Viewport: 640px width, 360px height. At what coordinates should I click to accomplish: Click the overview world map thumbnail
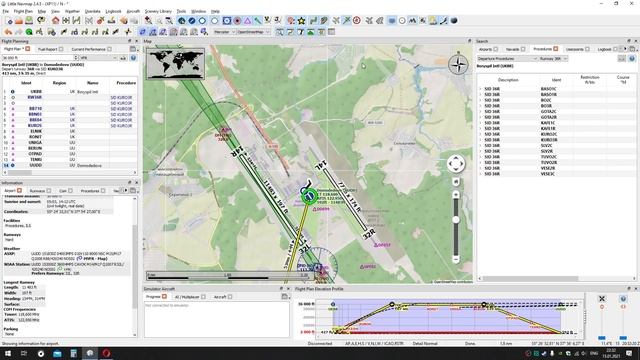(176, 64)
